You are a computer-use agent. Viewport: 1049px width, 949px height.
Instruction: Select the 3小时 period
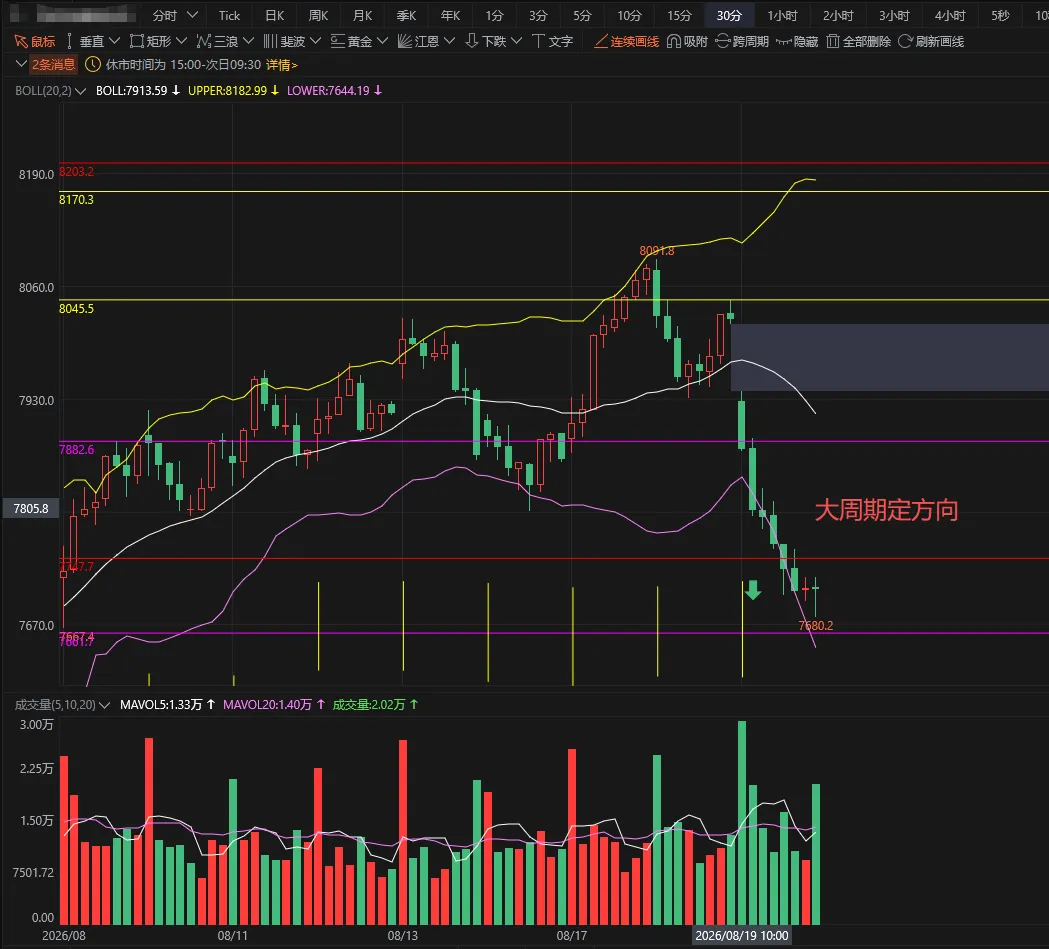pos(894,15)
